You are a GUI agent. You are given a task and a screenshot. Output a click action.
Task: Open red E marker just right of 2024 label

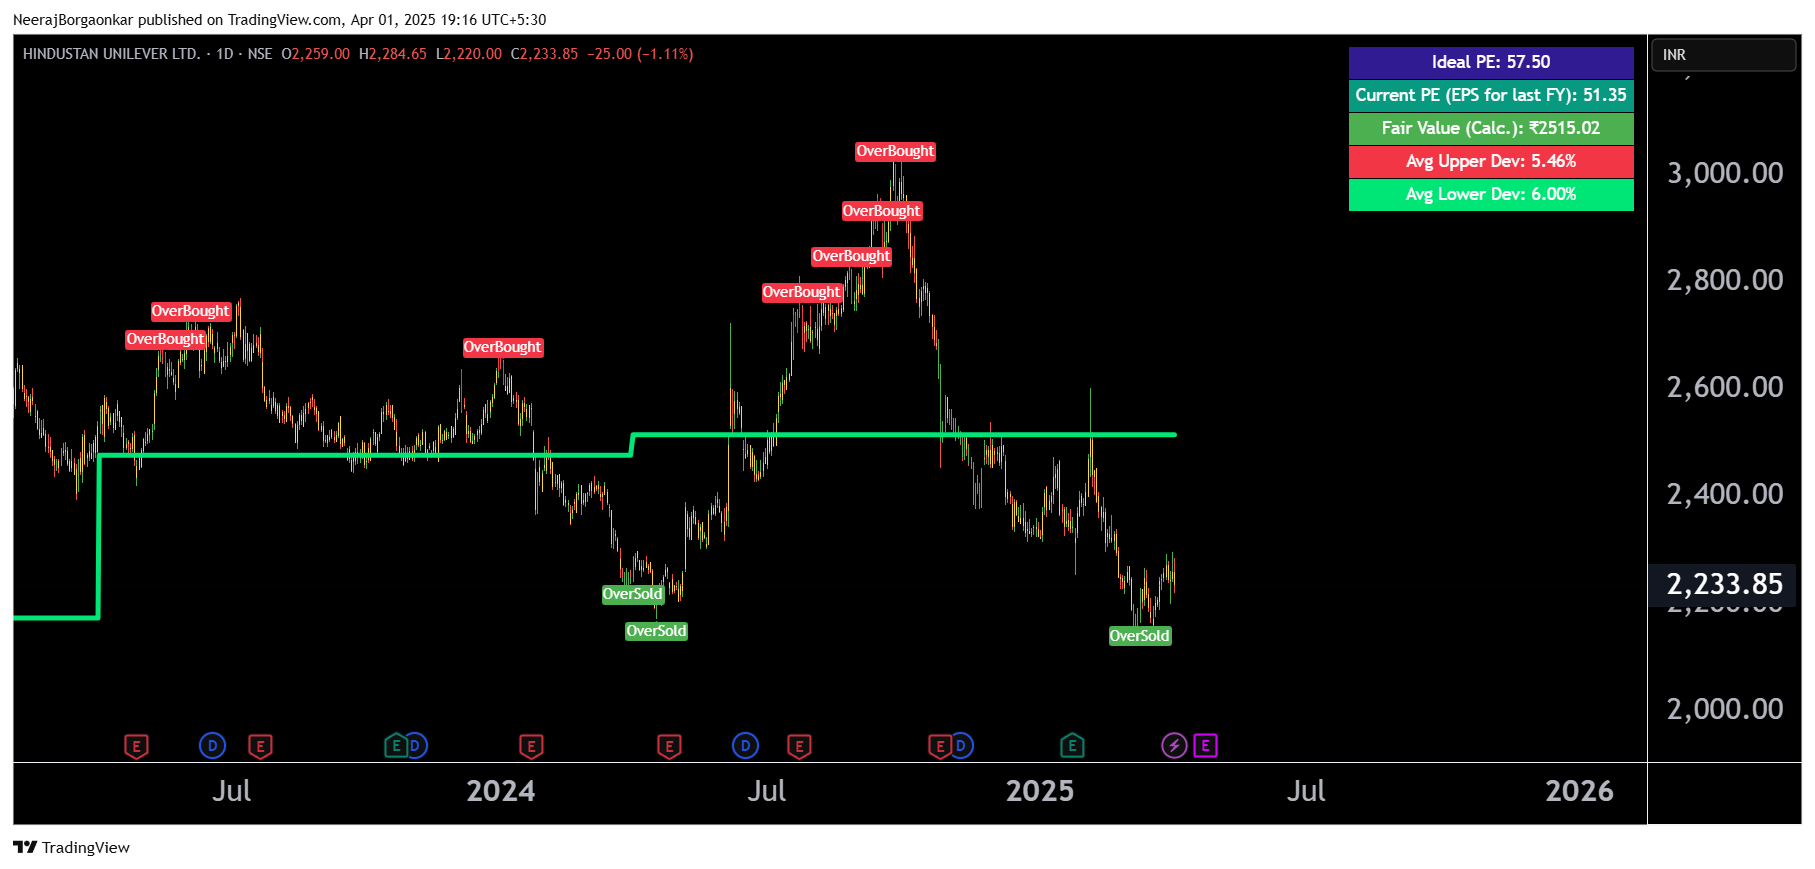point(531,746)
